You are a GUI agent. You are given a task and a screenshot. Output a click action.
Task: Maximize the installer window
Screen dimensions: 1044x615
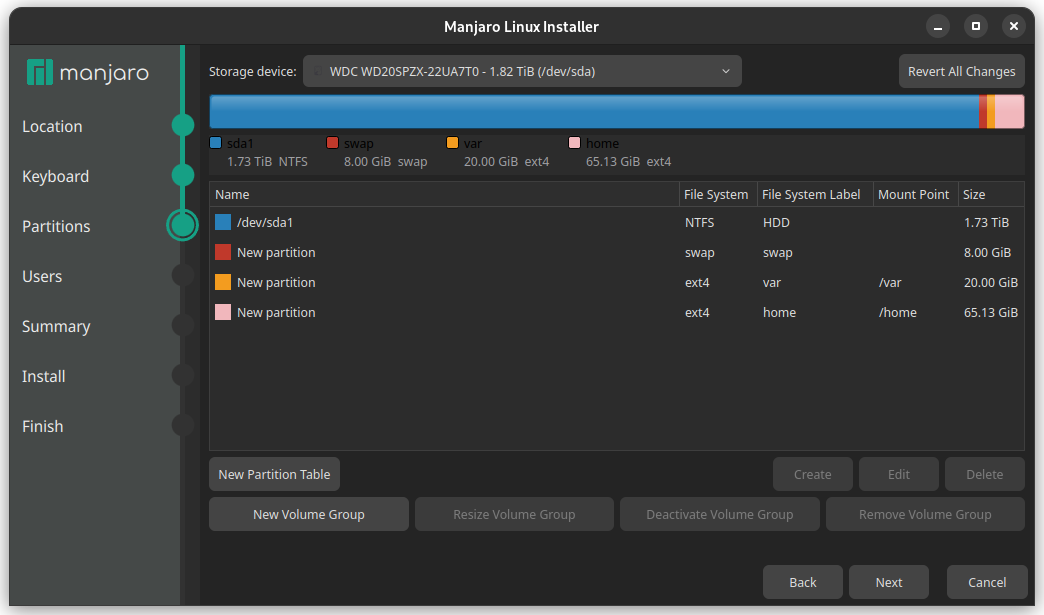975,26
